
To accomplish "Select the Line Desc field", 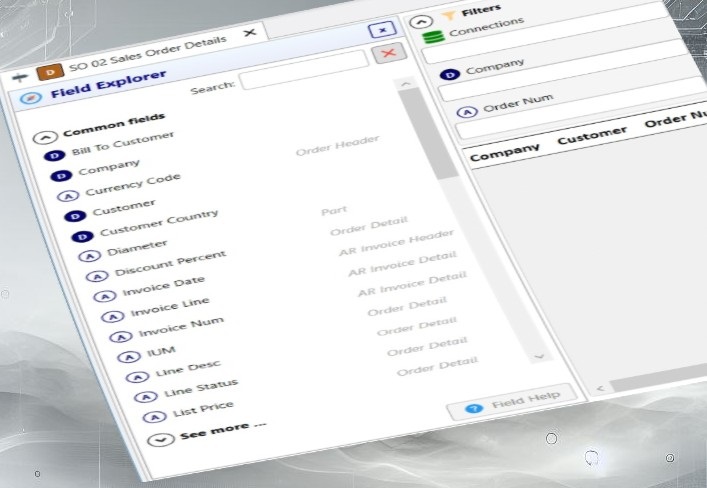I will pyautogui.click(x=188, y=368).
